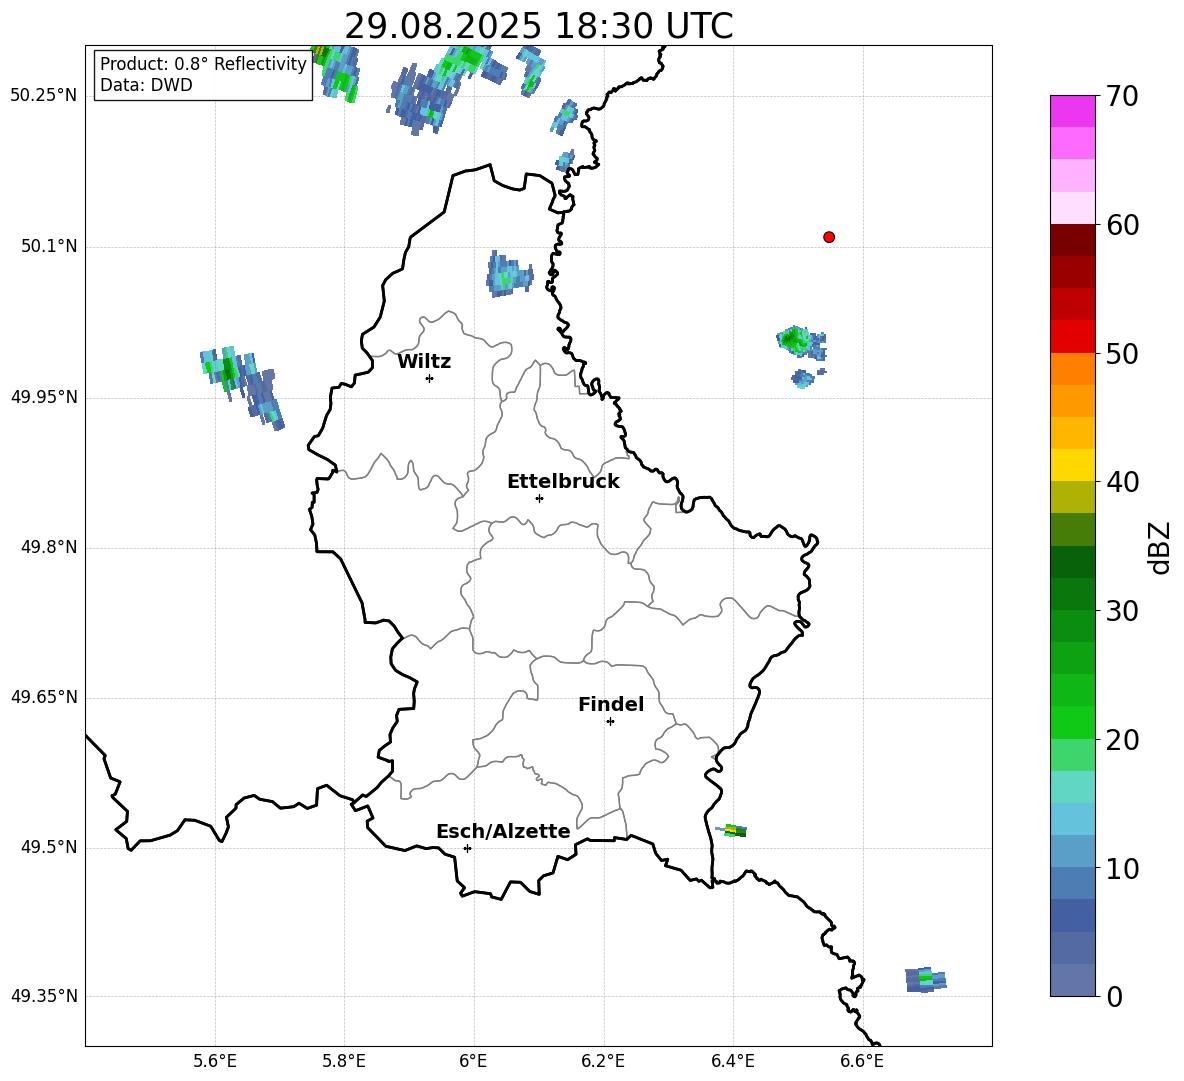Select the Findel station label

(x=611, y=704)
